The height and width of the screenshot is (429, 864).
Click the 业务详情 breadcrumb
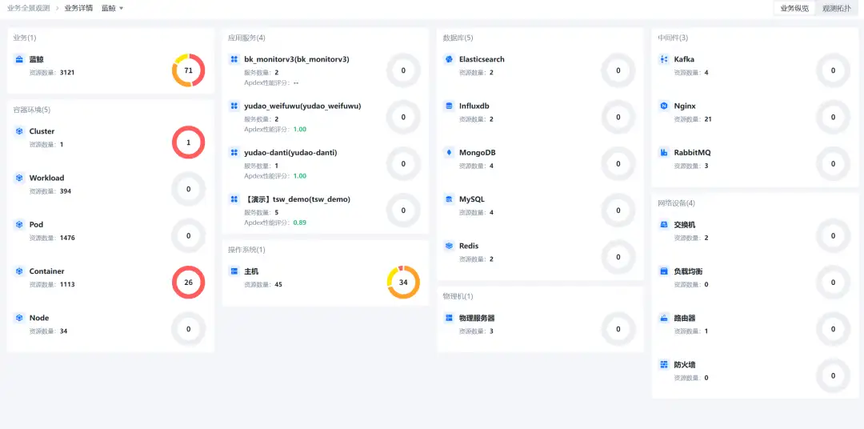click(78, 8)
